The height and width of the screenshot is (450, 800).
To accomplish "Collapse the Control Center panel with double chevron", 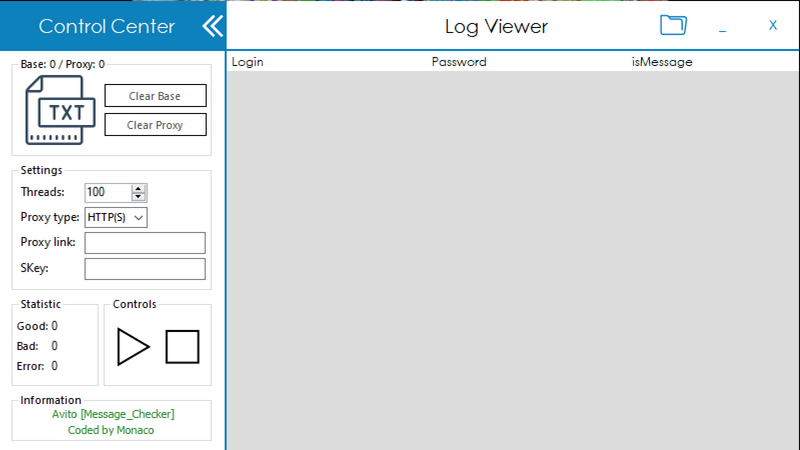I will tap(213, 26).
